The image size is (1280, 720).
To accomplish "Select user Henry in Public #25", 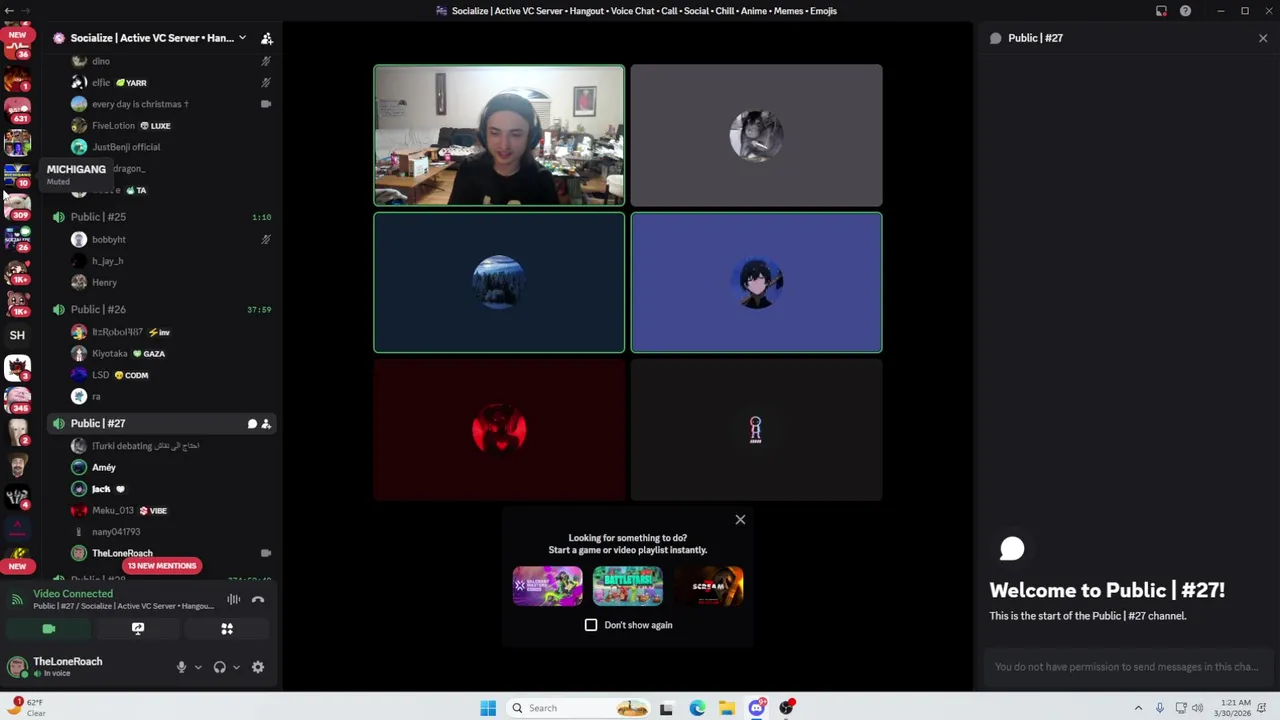I will (162, 283).
